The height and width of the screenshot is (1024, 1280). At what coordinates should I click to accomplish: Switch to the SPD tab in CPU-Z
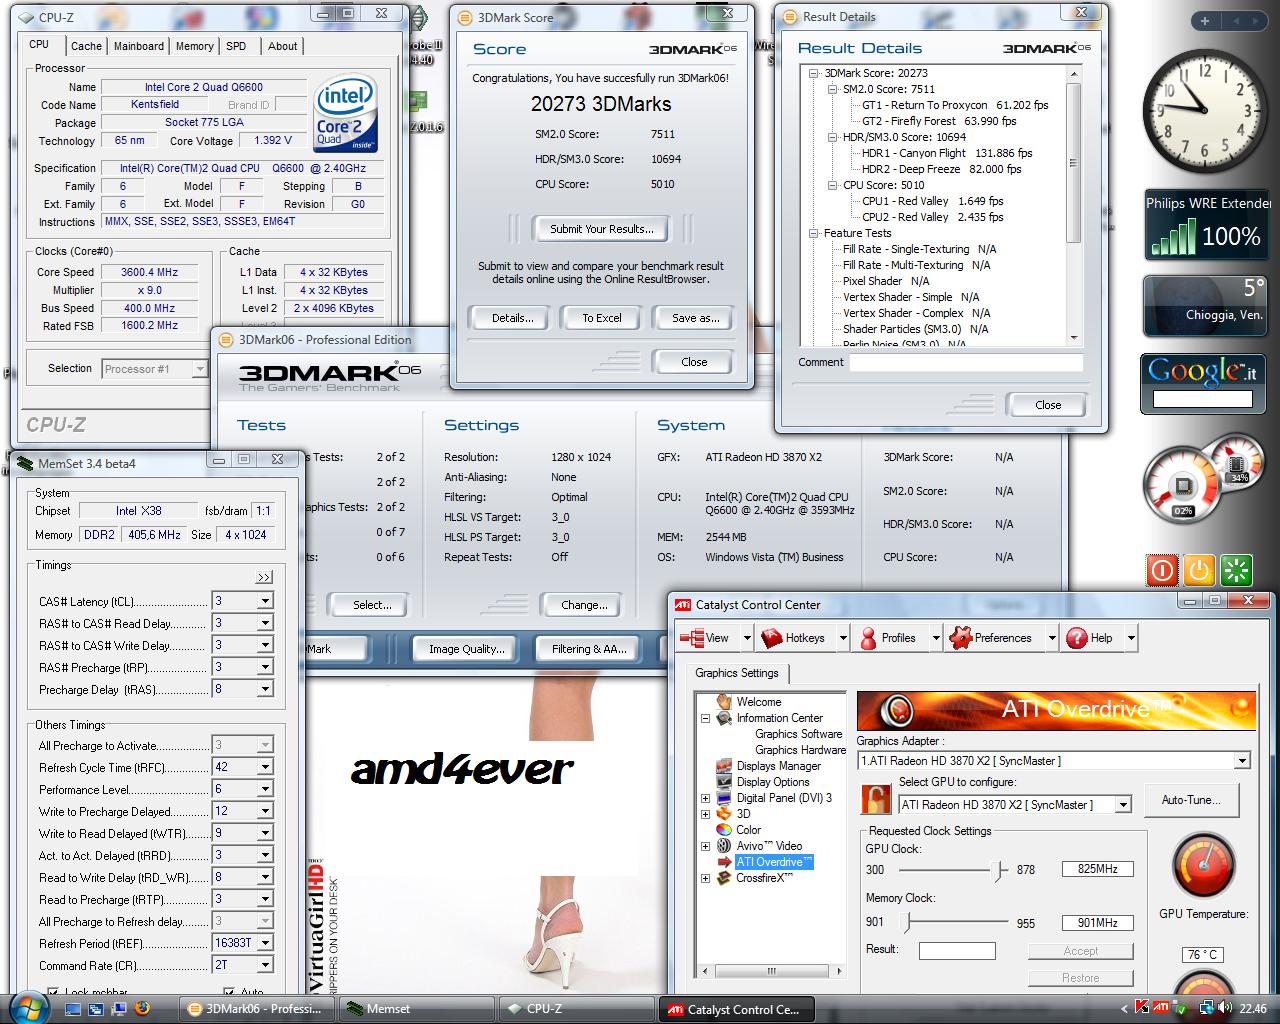point(236,46)
